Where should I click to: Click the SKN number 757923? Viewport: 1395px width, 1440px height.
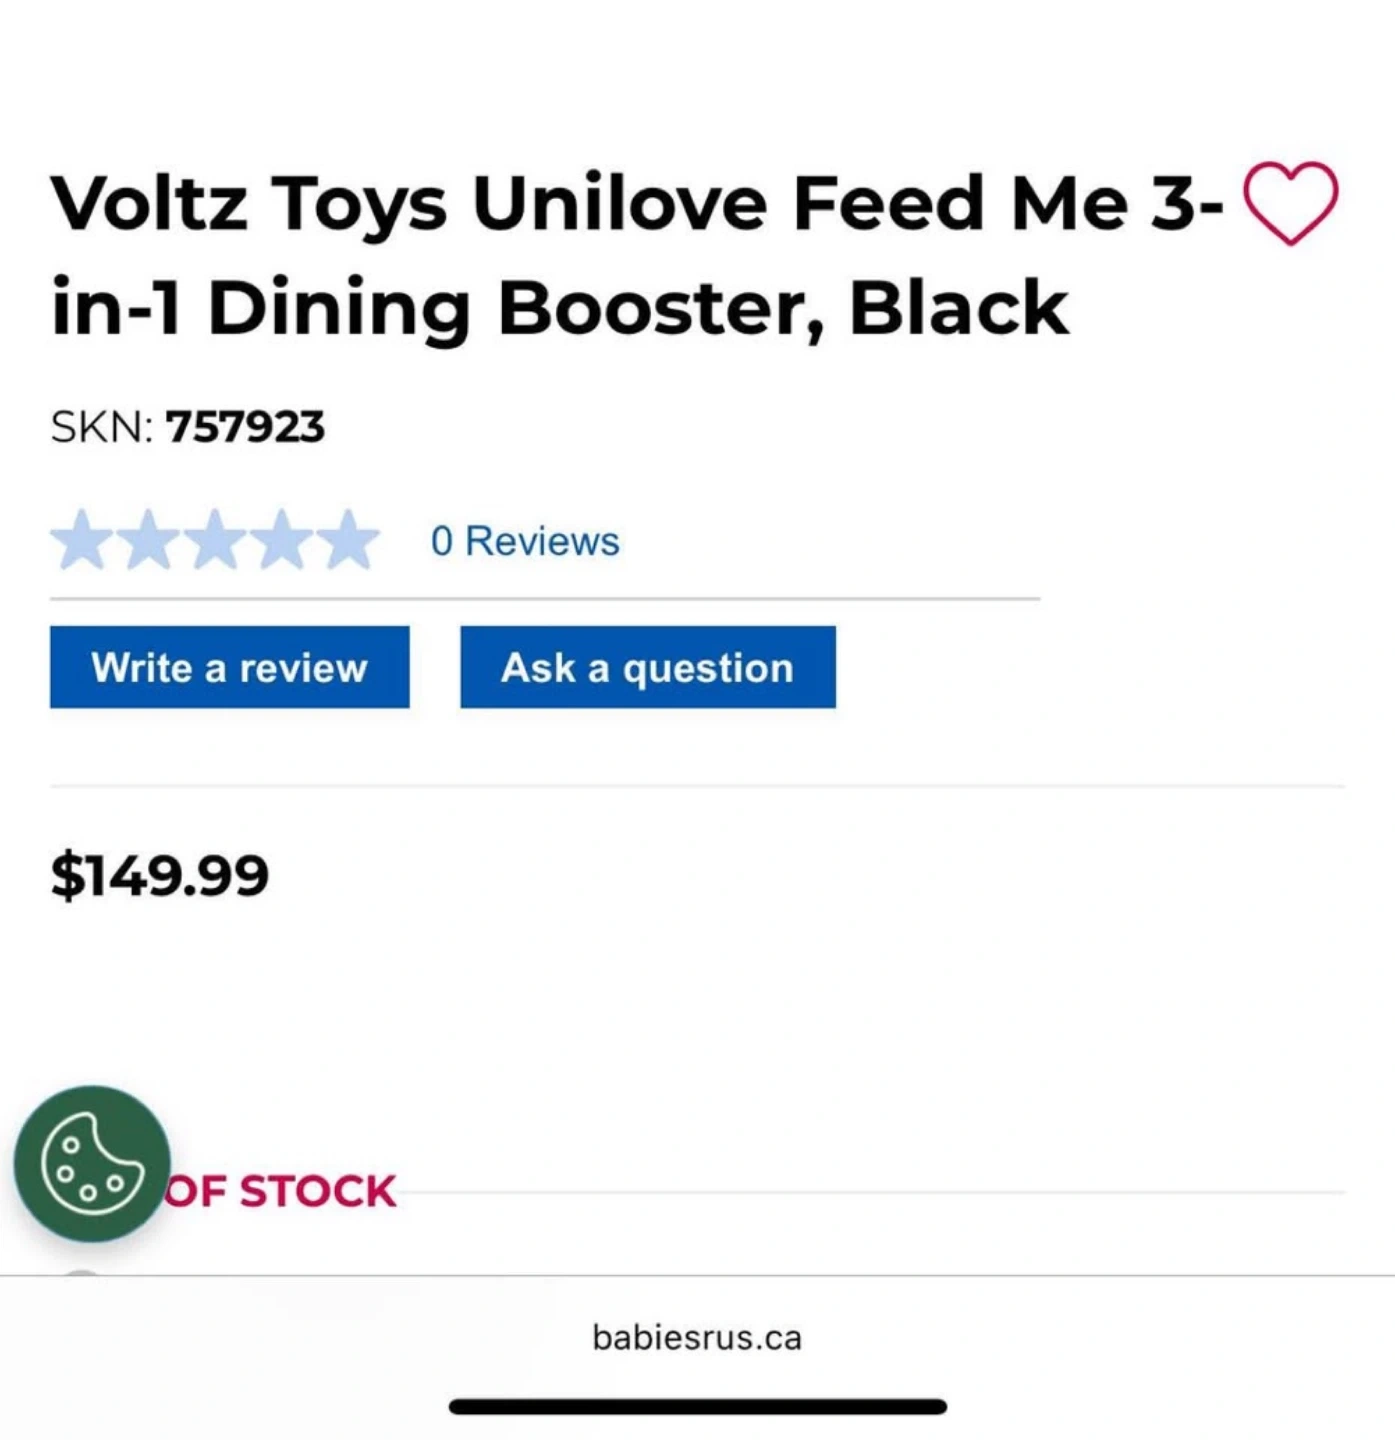click(246, 427)
